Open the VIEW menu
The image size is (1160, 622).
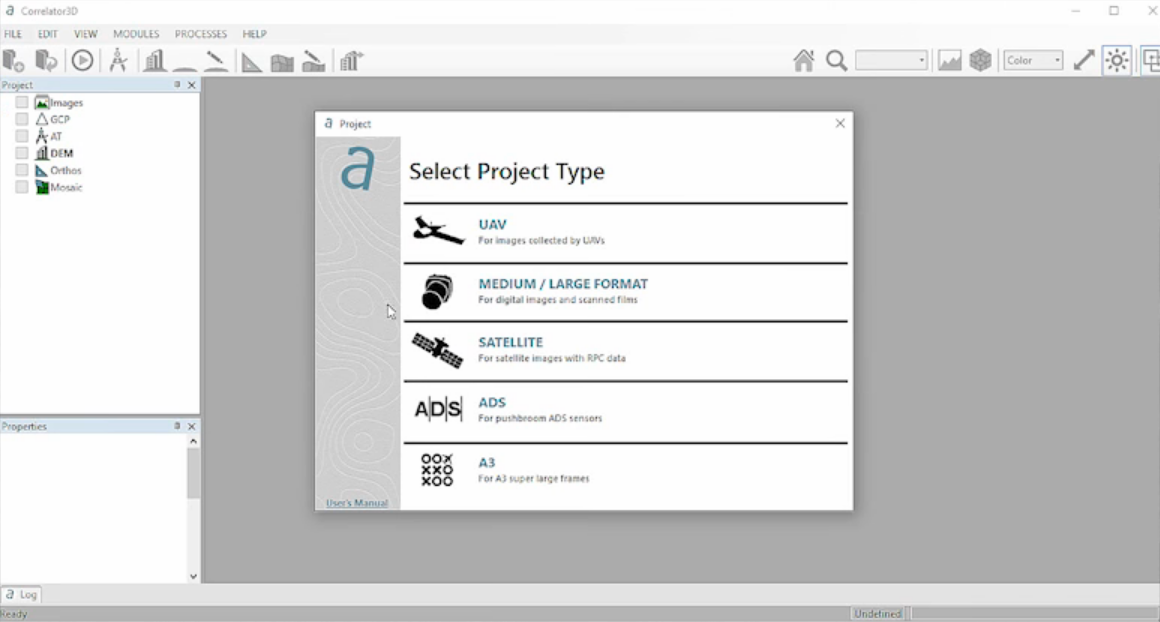[x=85, y=34]
